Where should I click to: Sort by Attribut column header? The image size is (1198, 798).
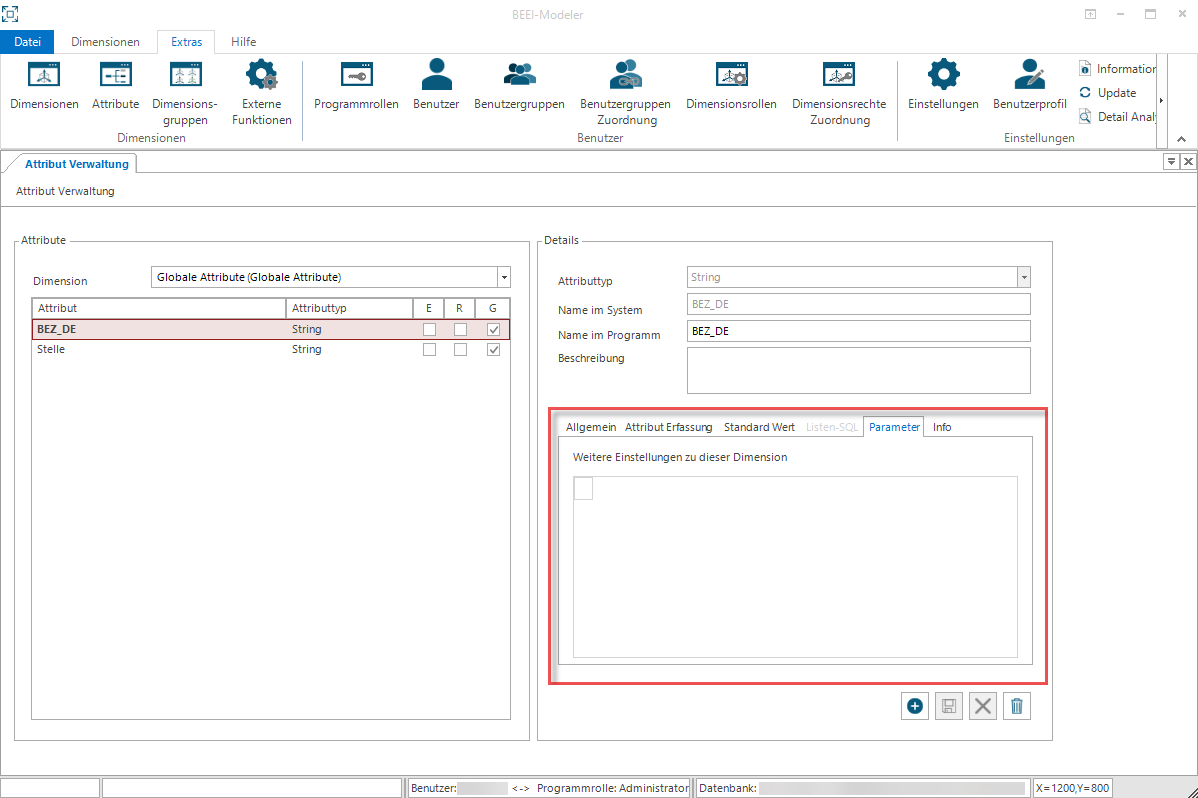(x=159, y=308)
